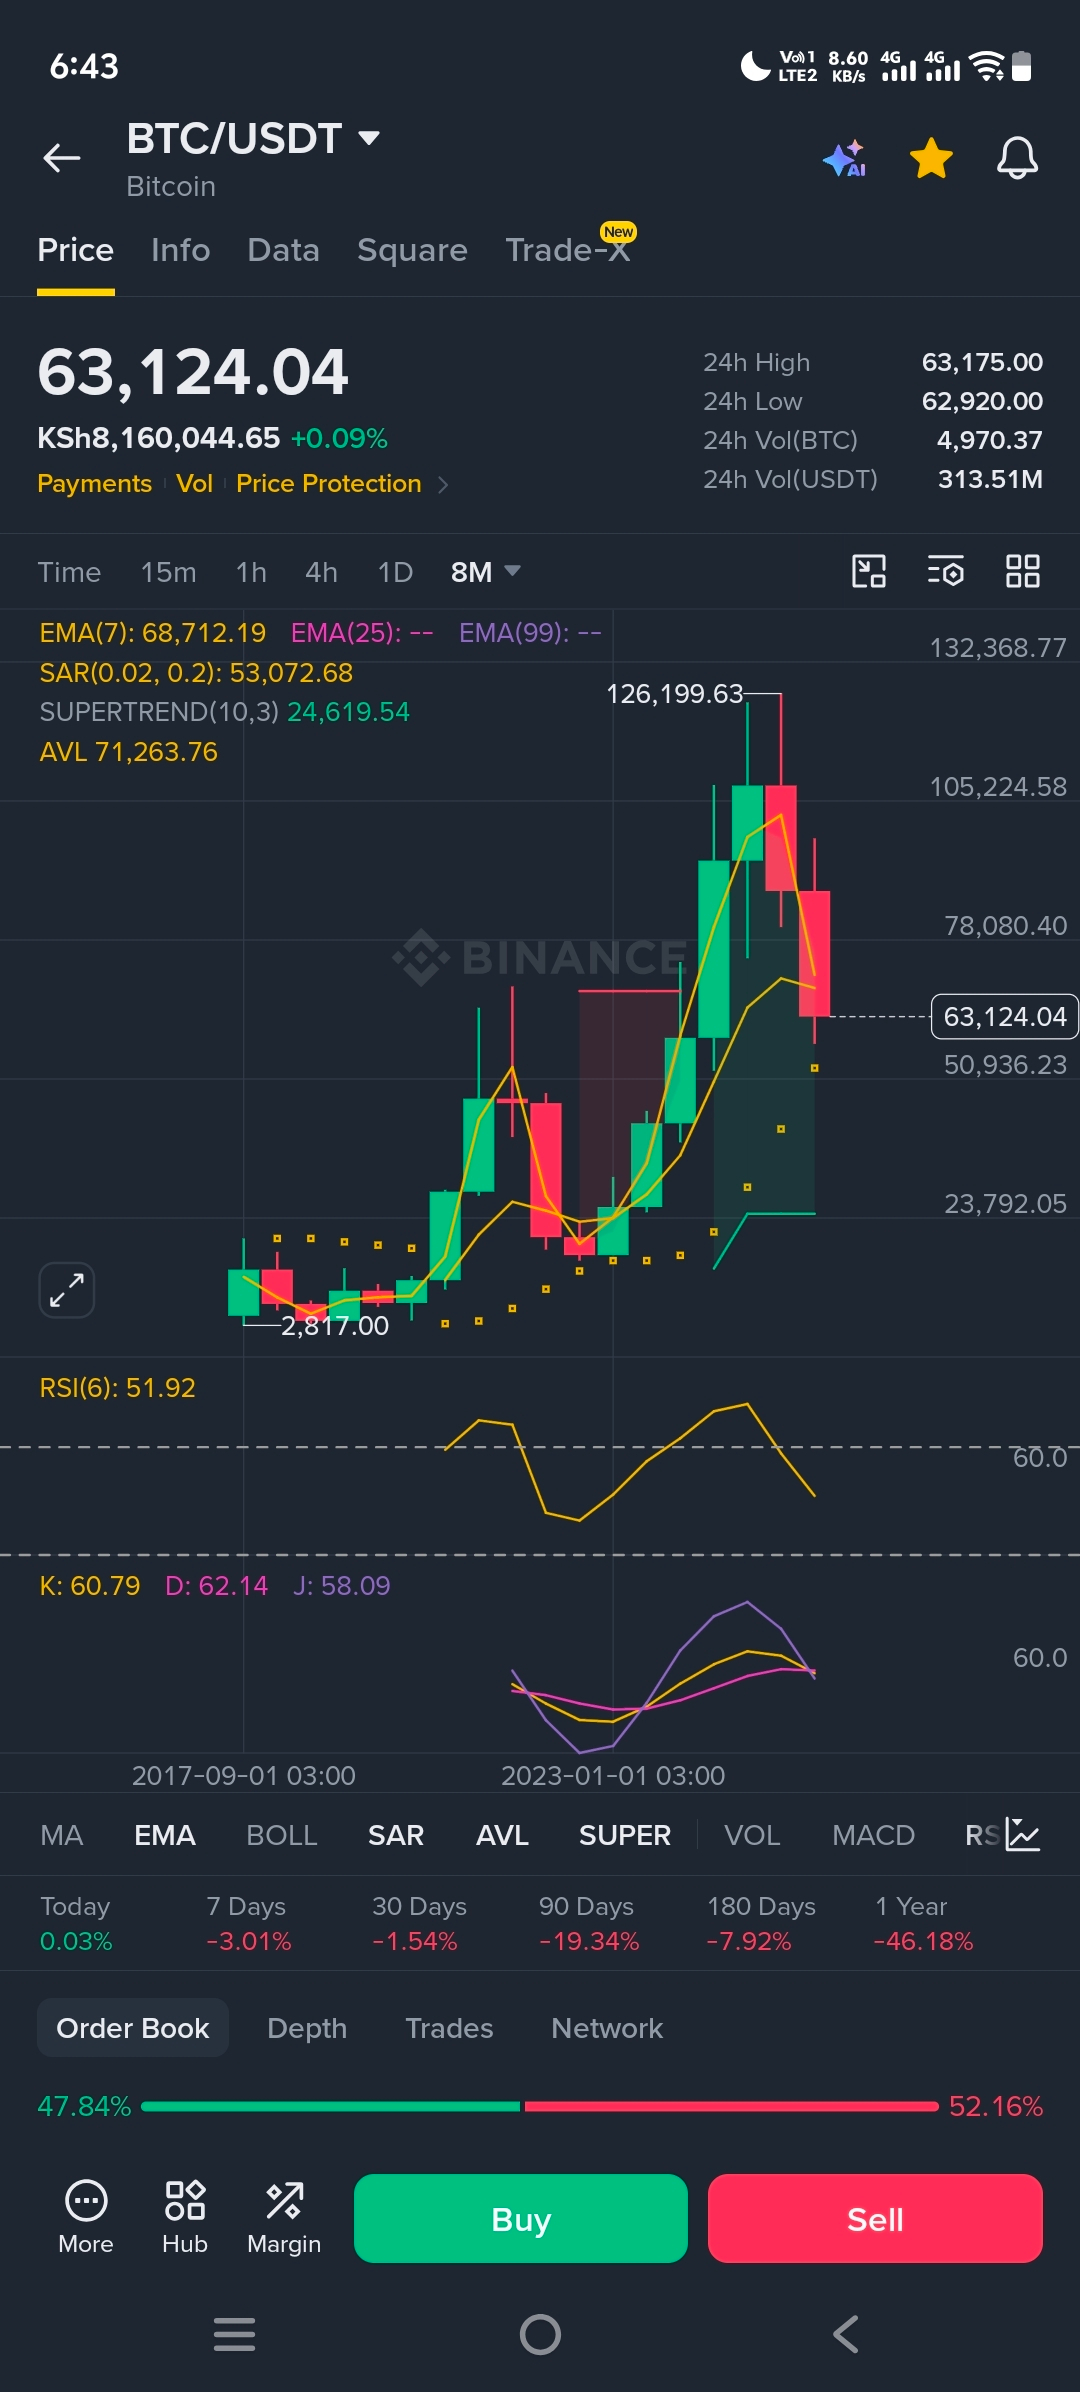The width and height of the screenshot is (1080, 2392).
Task: Toggle the MACD indicator
Action: (874, 1835)
